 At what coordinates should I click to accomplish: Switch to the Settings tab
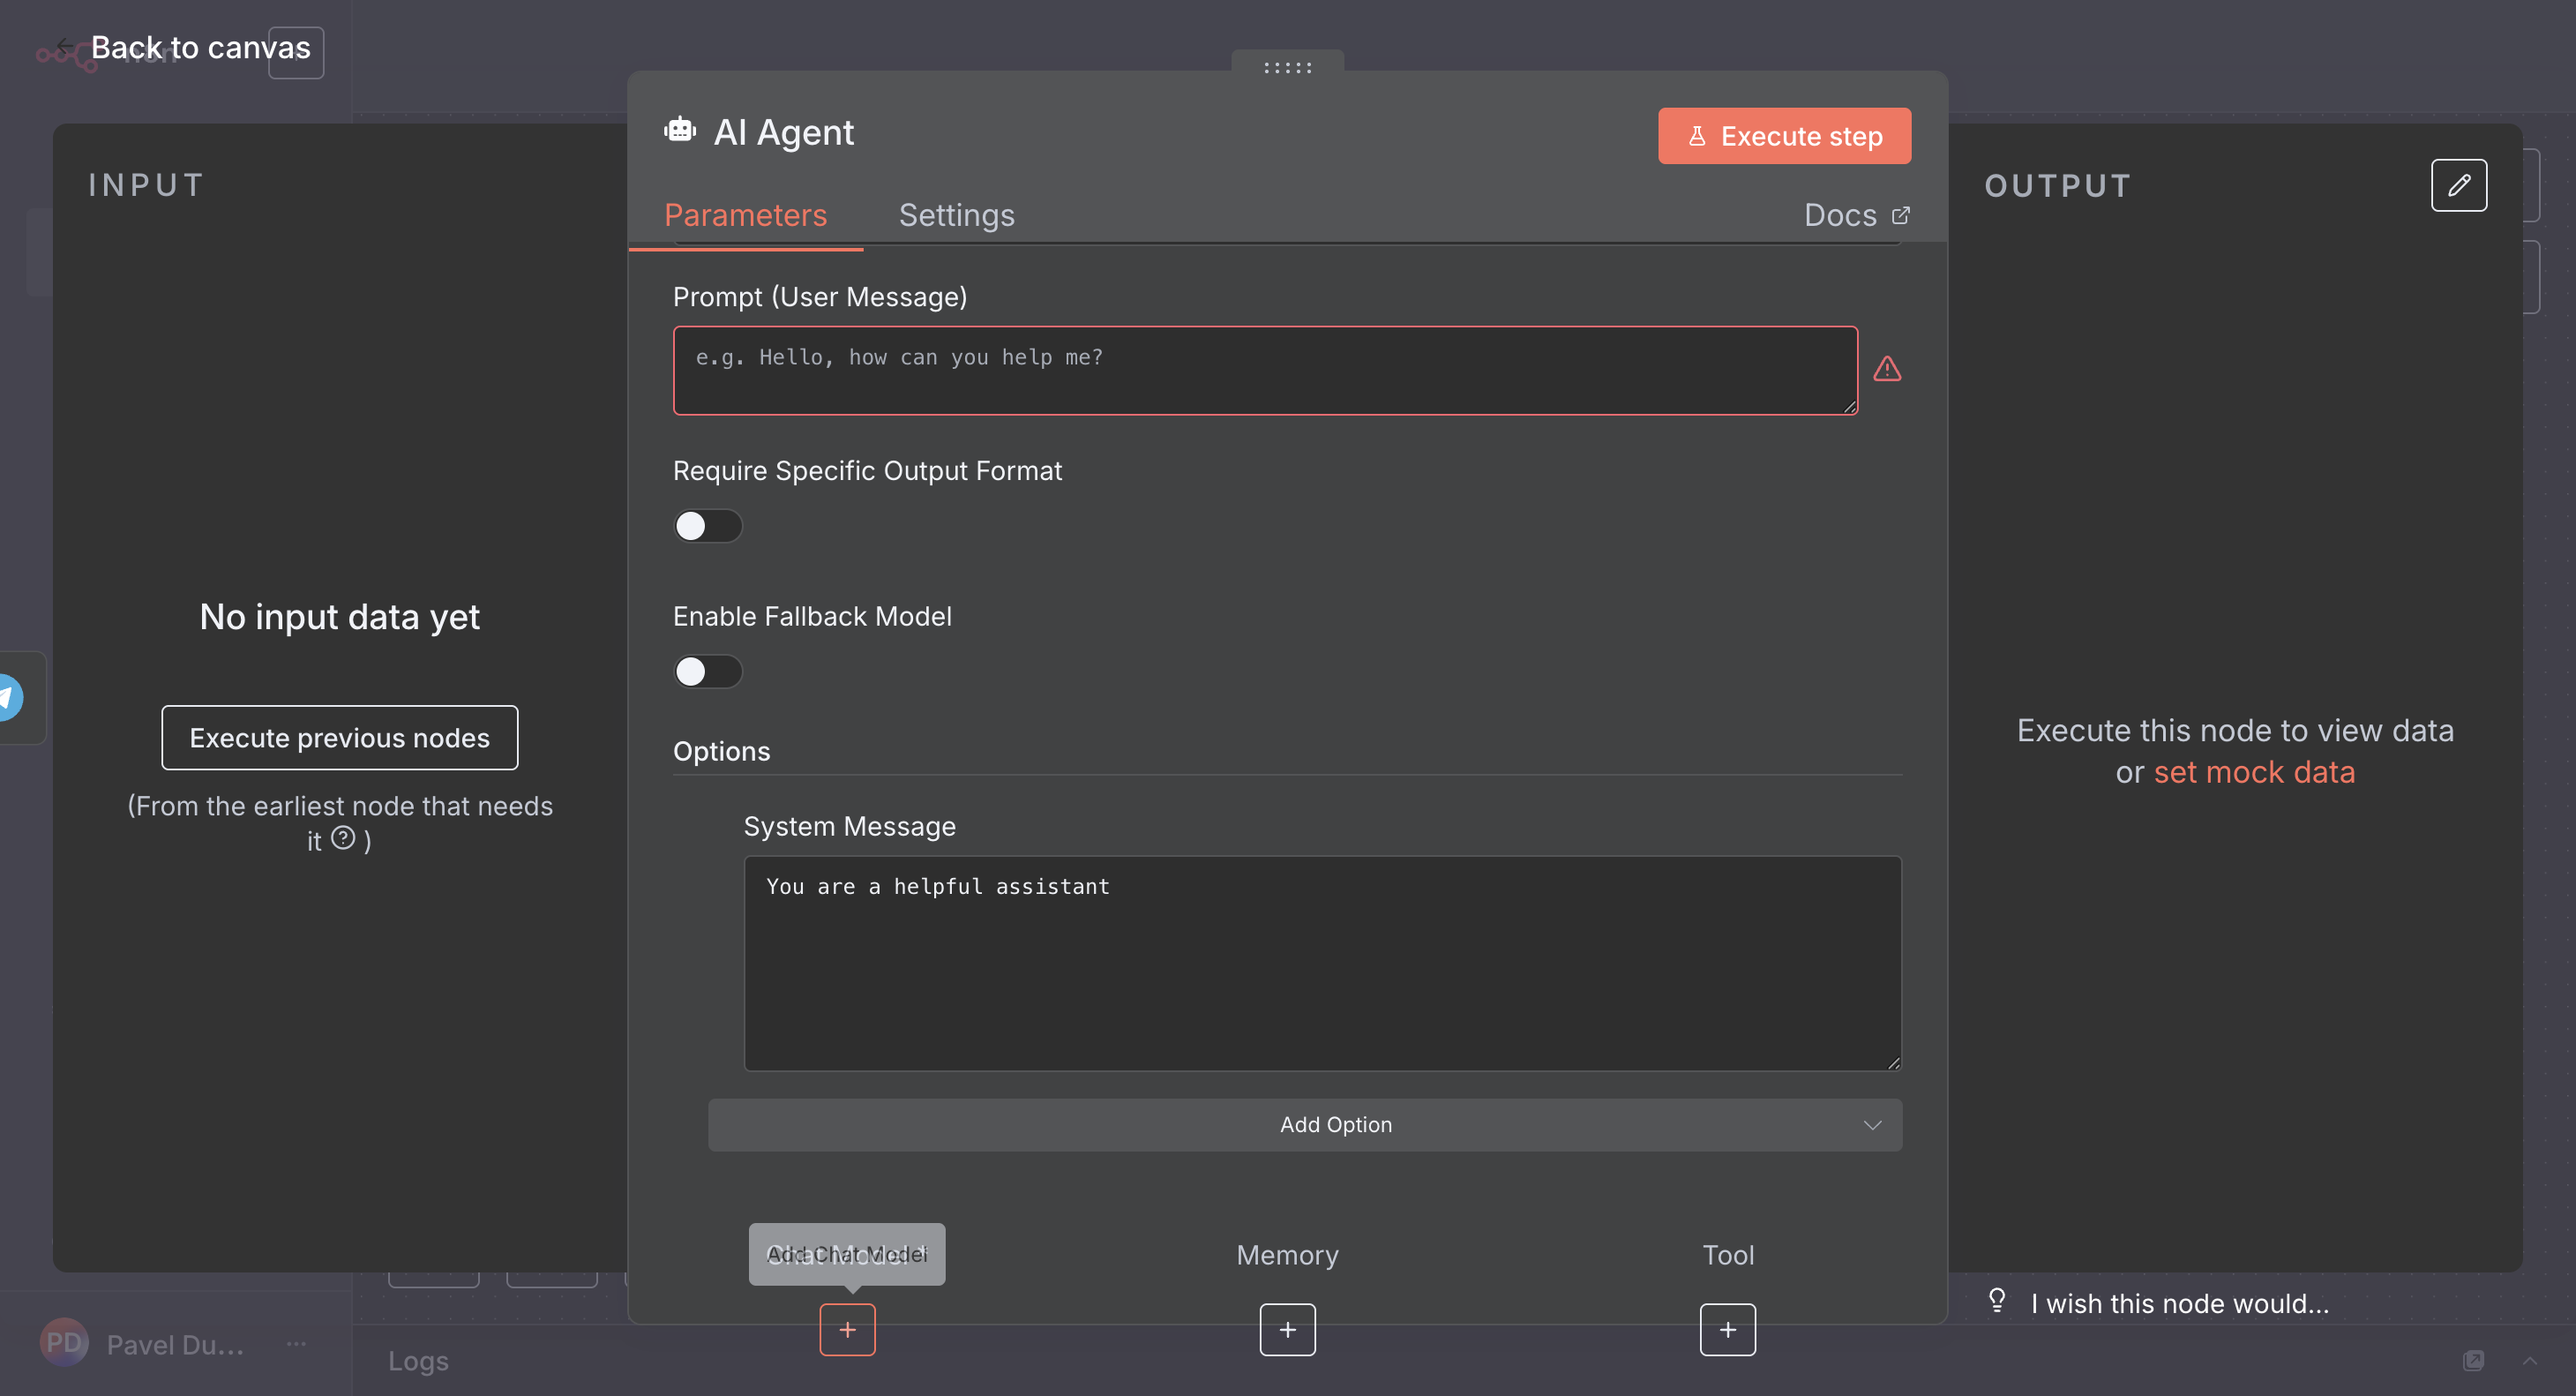point(956,215)
